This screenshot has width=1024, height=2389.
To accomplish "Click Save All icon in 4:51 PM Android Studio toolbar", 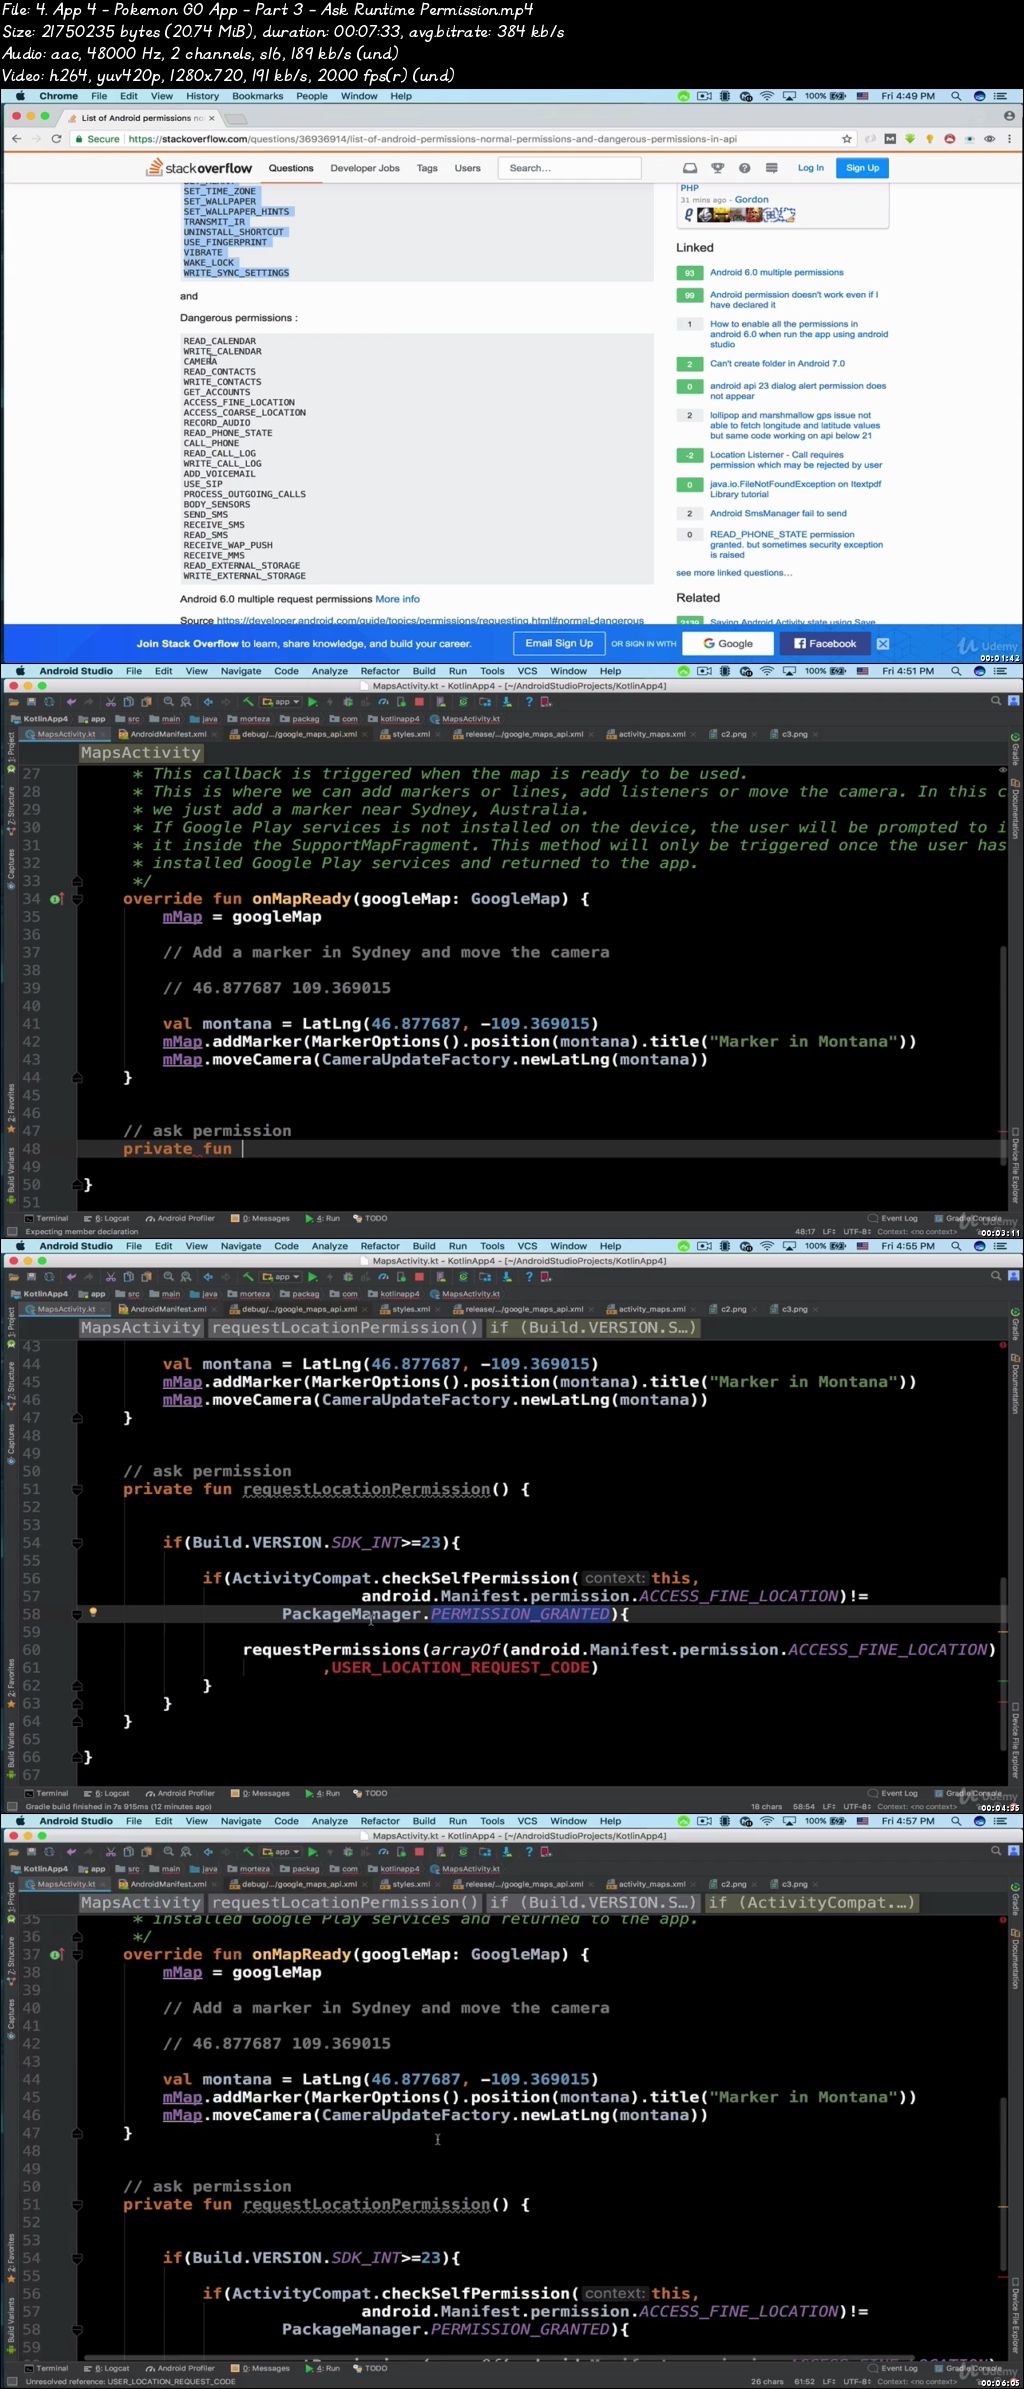I will (32, 702).
